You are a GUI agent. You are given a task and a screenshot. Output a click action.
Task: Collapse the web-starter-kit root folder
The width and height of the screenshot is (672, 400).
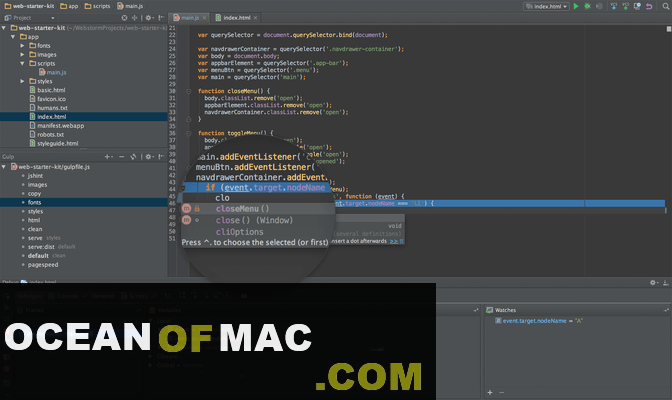[x=4, y=28]
